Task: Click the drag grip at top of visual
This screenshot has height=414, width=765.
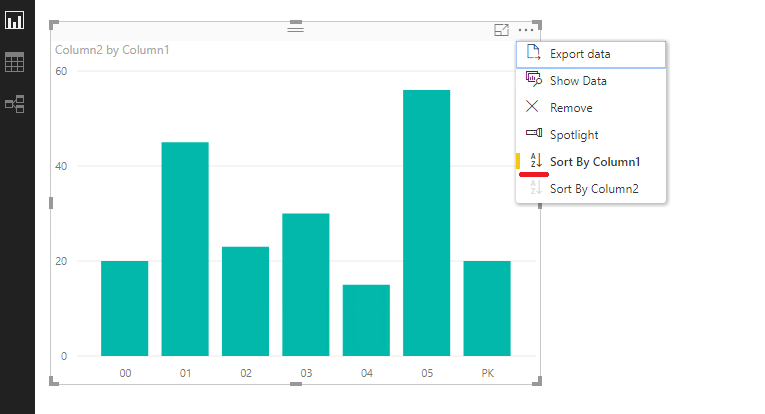Action: pyautogui.click(x=296, y=29)
